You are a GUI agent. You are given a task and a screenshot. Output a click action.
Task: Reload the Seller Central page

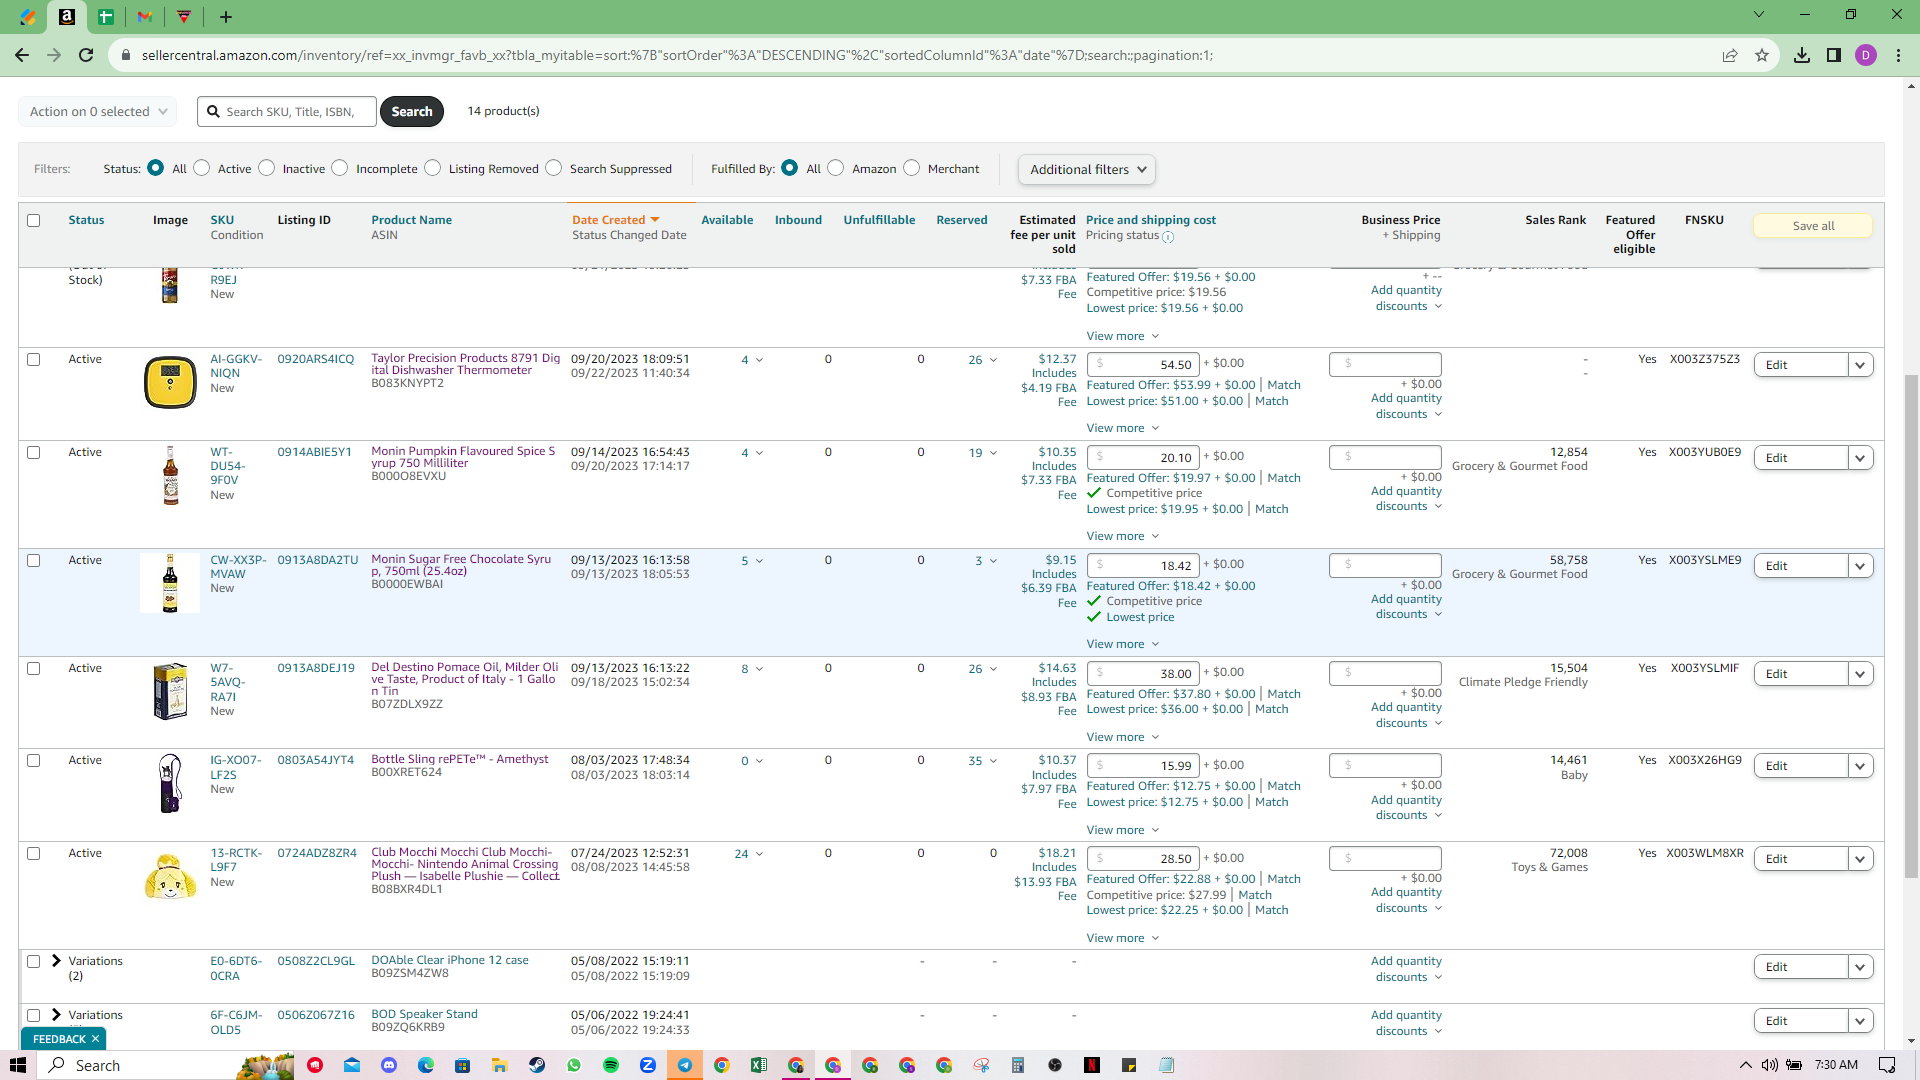tap(86, 55)
